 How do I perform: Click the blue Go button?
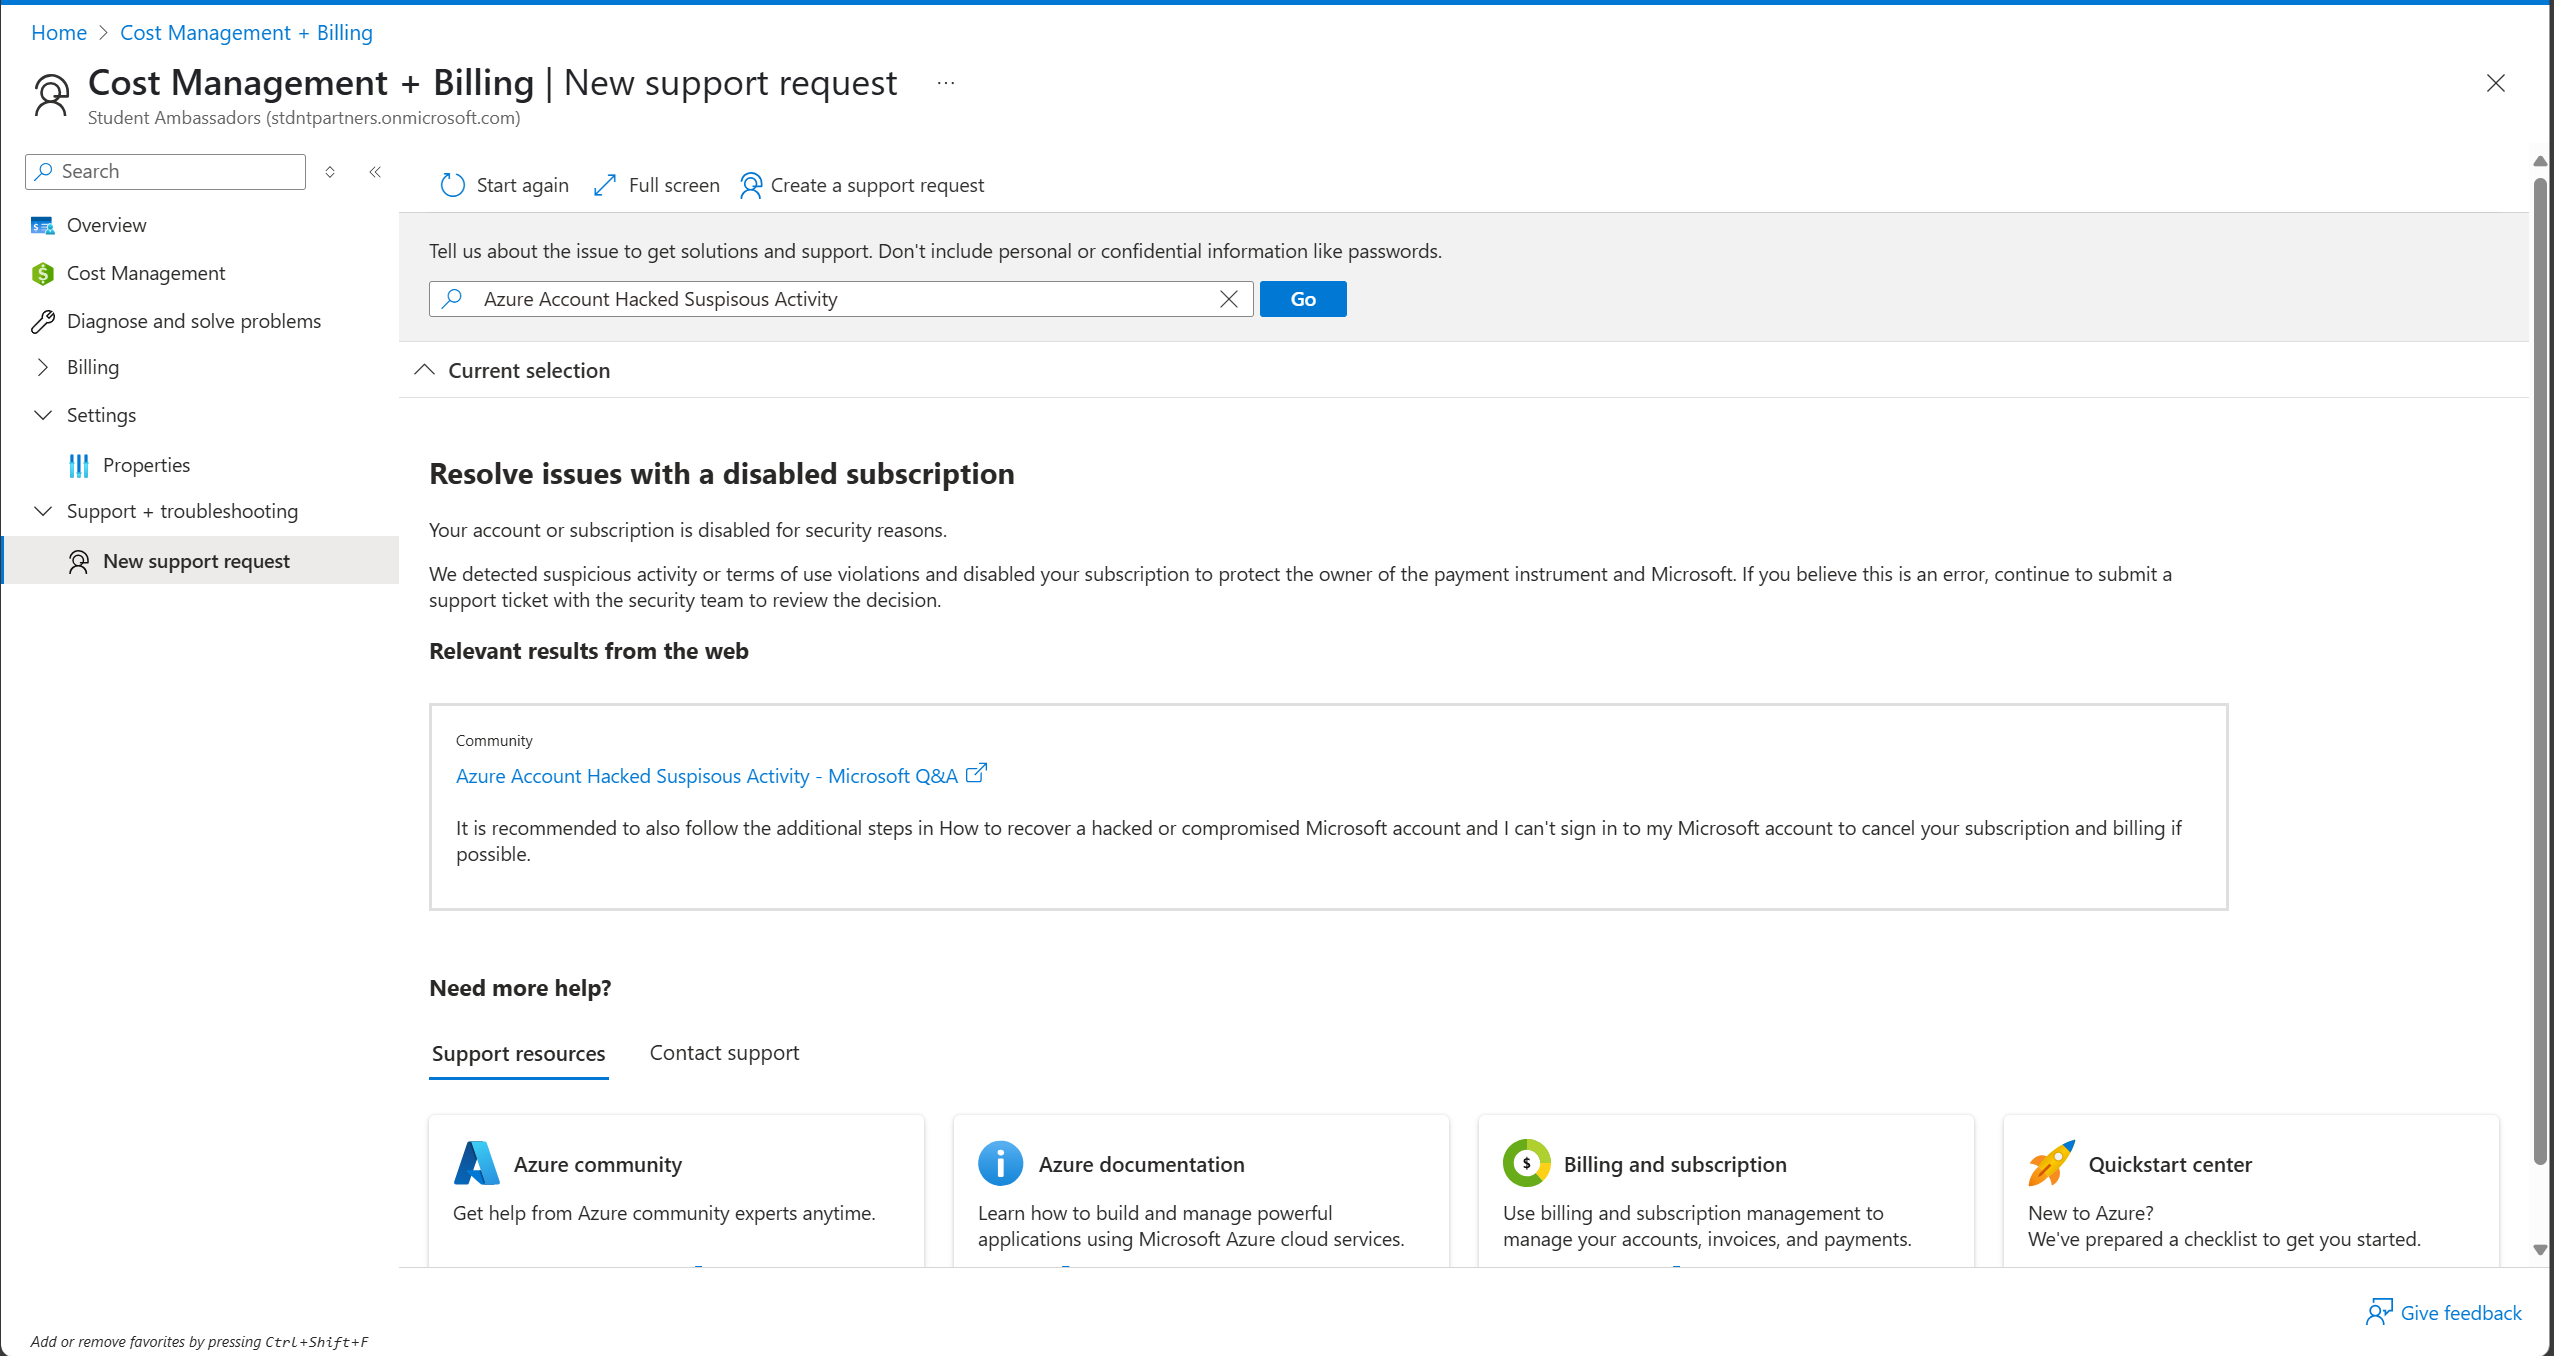point(1303,299)
